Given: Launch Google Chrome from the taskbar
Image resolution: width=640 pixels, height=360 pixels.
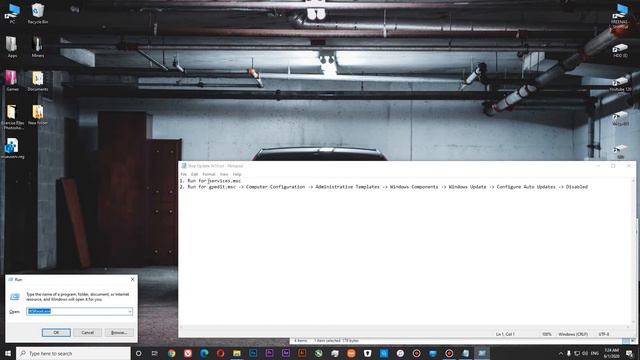Looking at the screenshot, I should pyautogui.click(x=171, y=353).
